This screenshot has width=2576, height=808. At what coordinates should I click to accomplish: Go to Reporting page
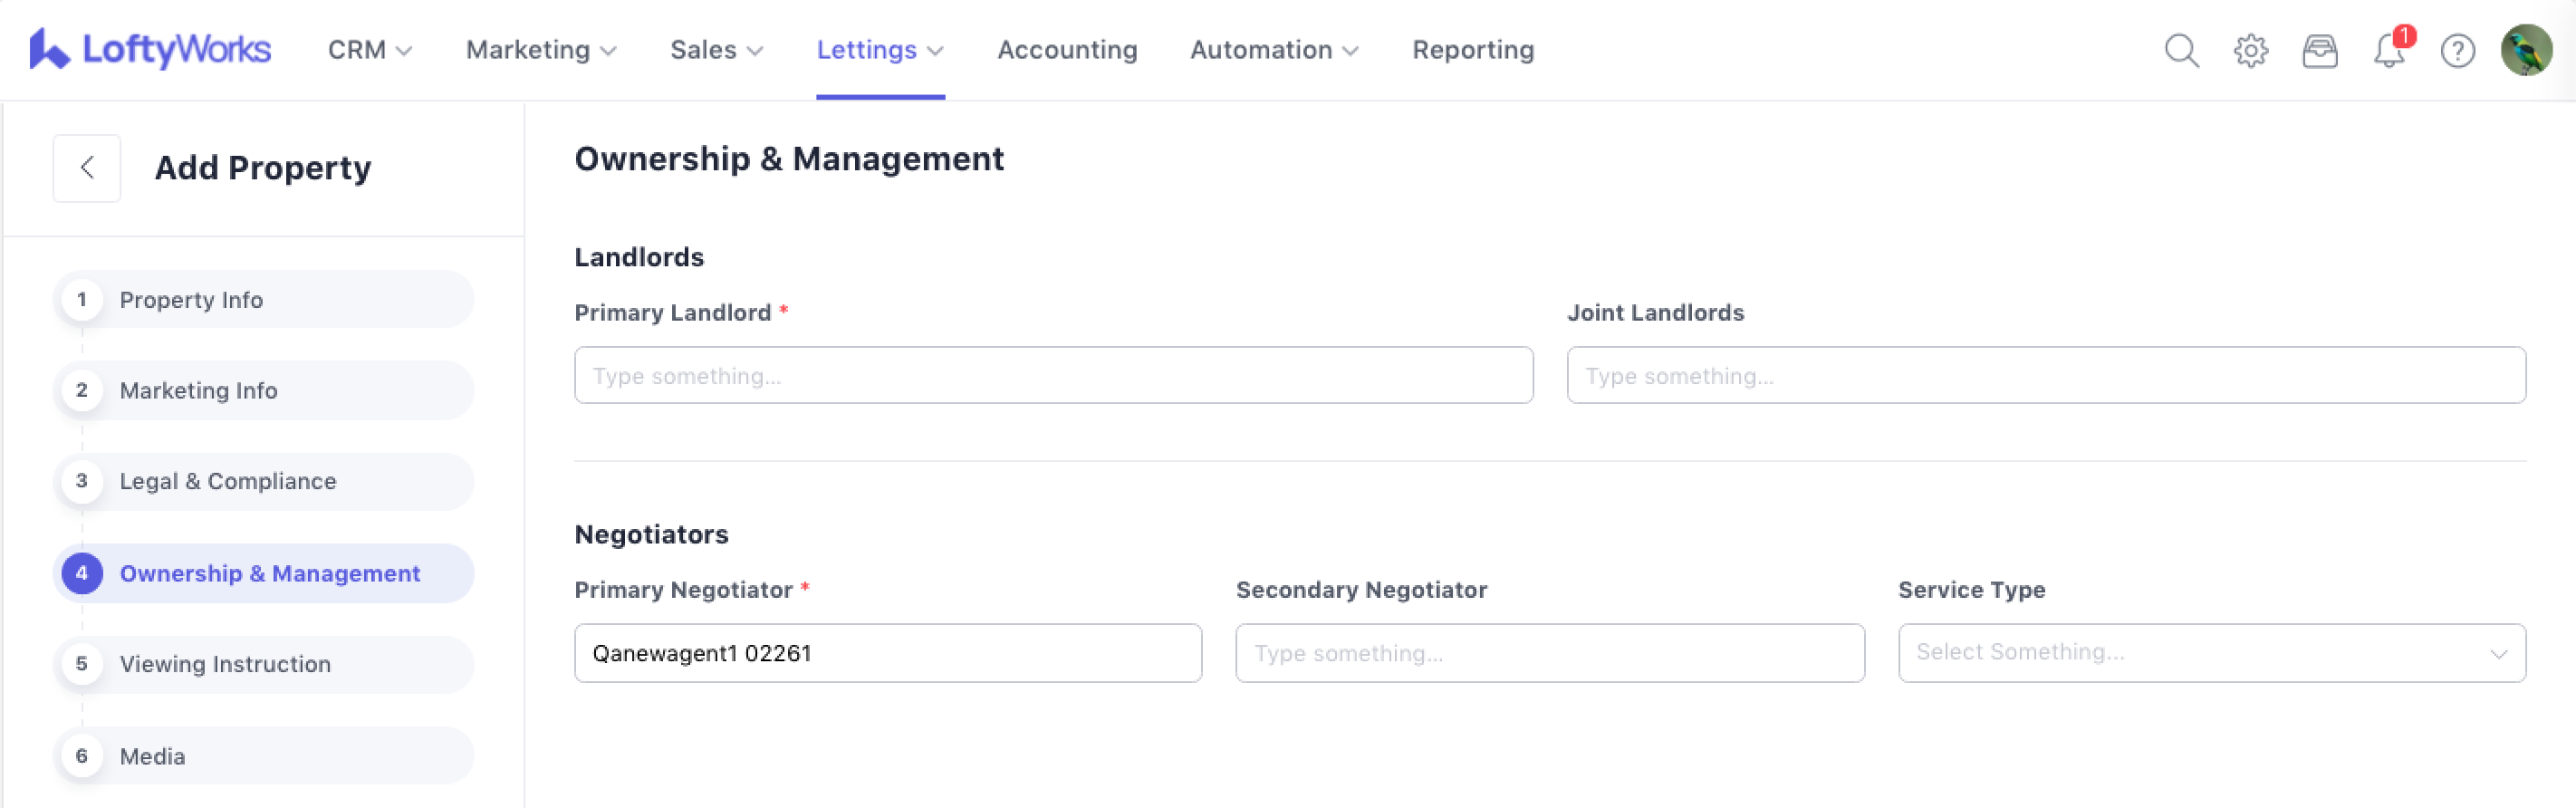coord(1472,50)
